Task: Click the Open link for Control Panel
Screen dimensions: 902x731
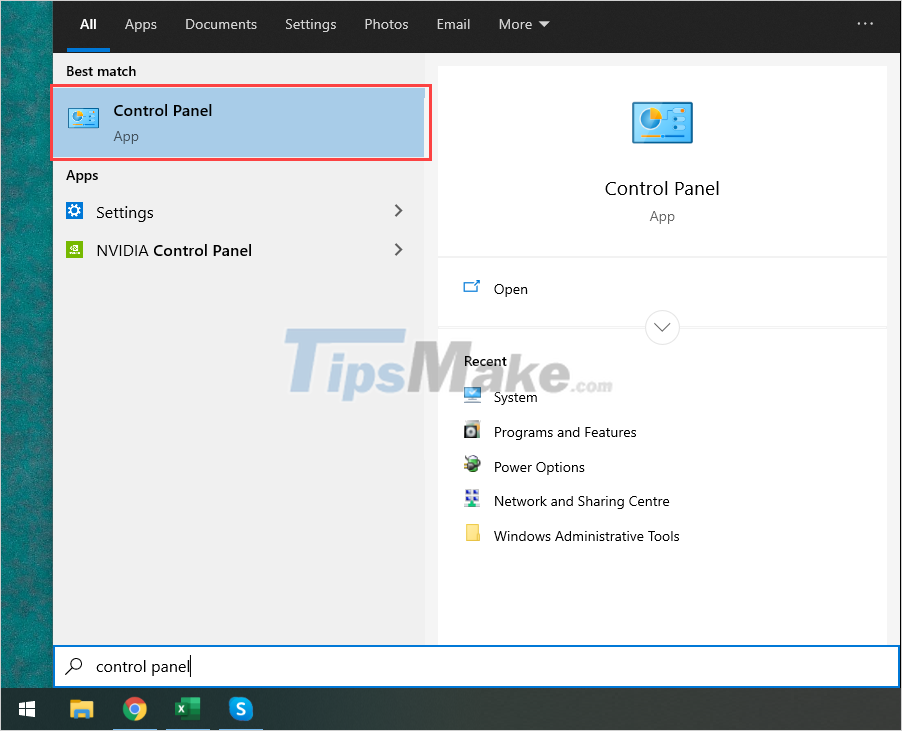Action: [510, 289]
